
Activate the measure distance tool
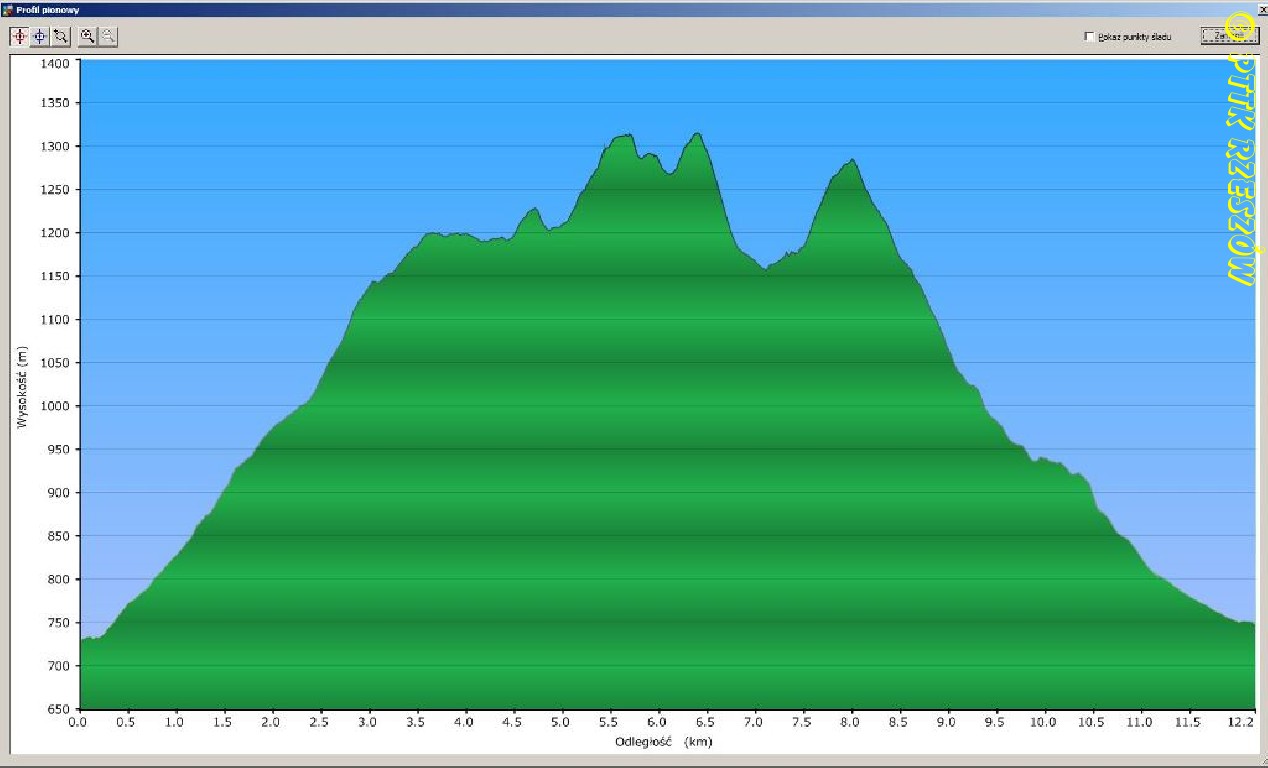point(60,36)
